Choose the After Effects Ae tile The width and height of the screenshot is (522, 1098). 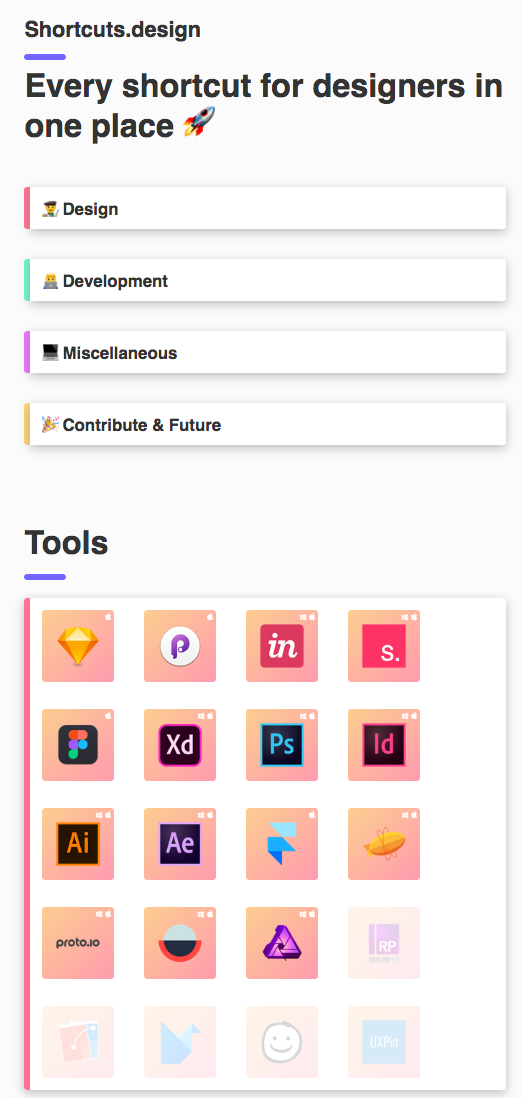[180, 844]
